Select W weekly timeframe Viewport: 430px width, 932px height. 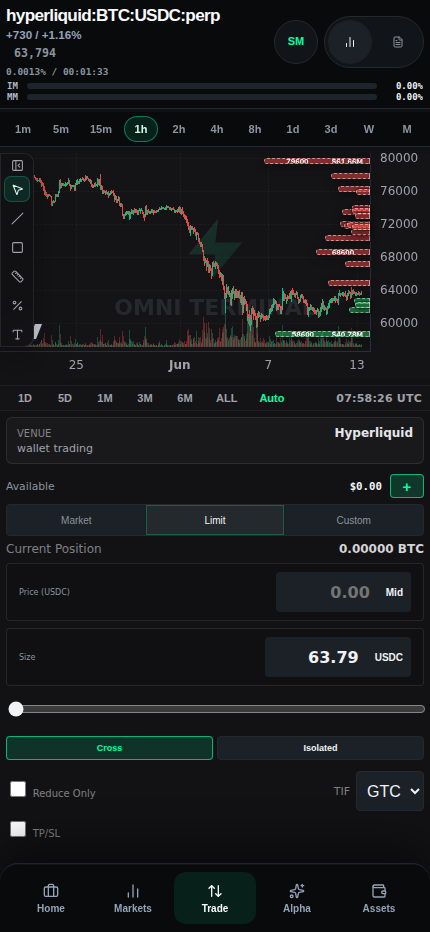pos(369,129)
